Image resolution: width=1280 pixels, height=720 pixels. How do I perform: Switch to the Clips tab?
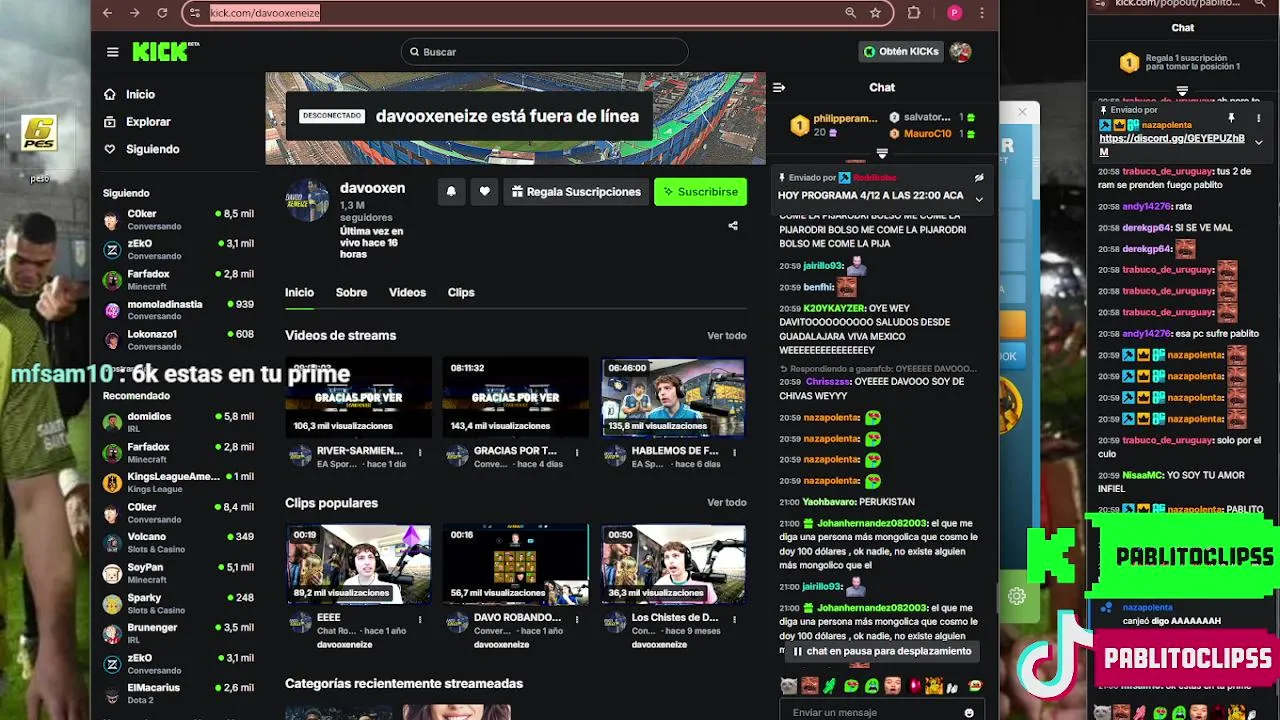[461, 292]
